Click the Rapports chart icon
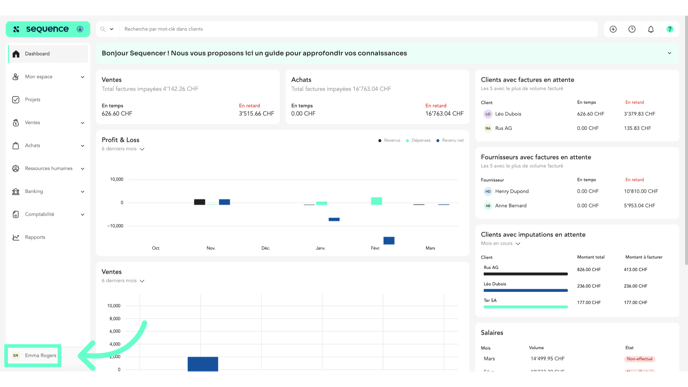 click(16, 237)
